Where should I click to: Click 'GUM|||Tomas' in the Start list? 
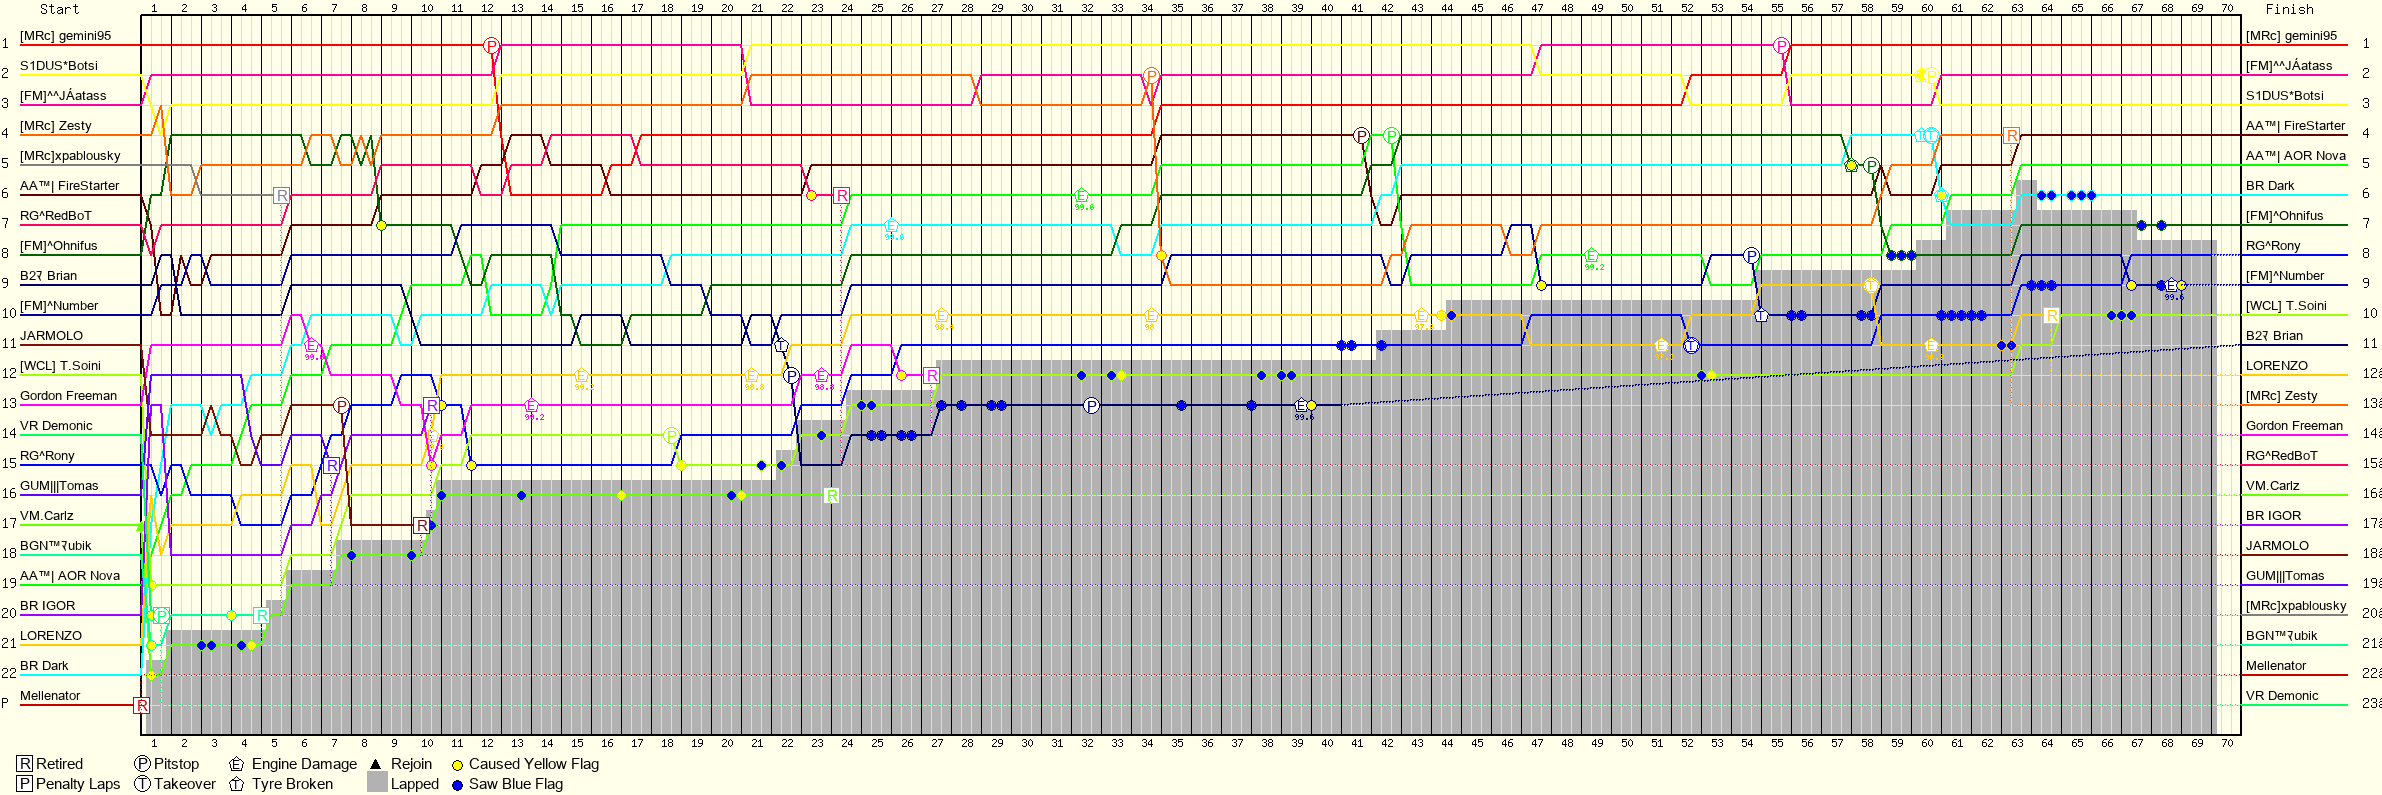pos(59,486)
